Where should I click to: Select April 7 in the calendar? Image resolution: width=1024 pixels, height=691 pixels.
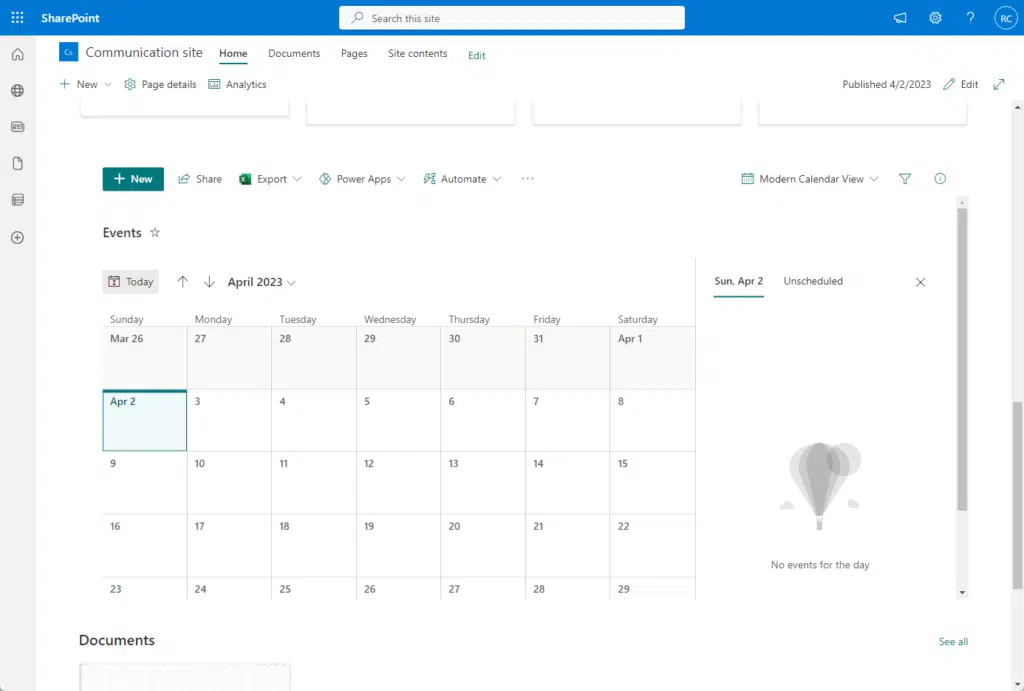568,421
